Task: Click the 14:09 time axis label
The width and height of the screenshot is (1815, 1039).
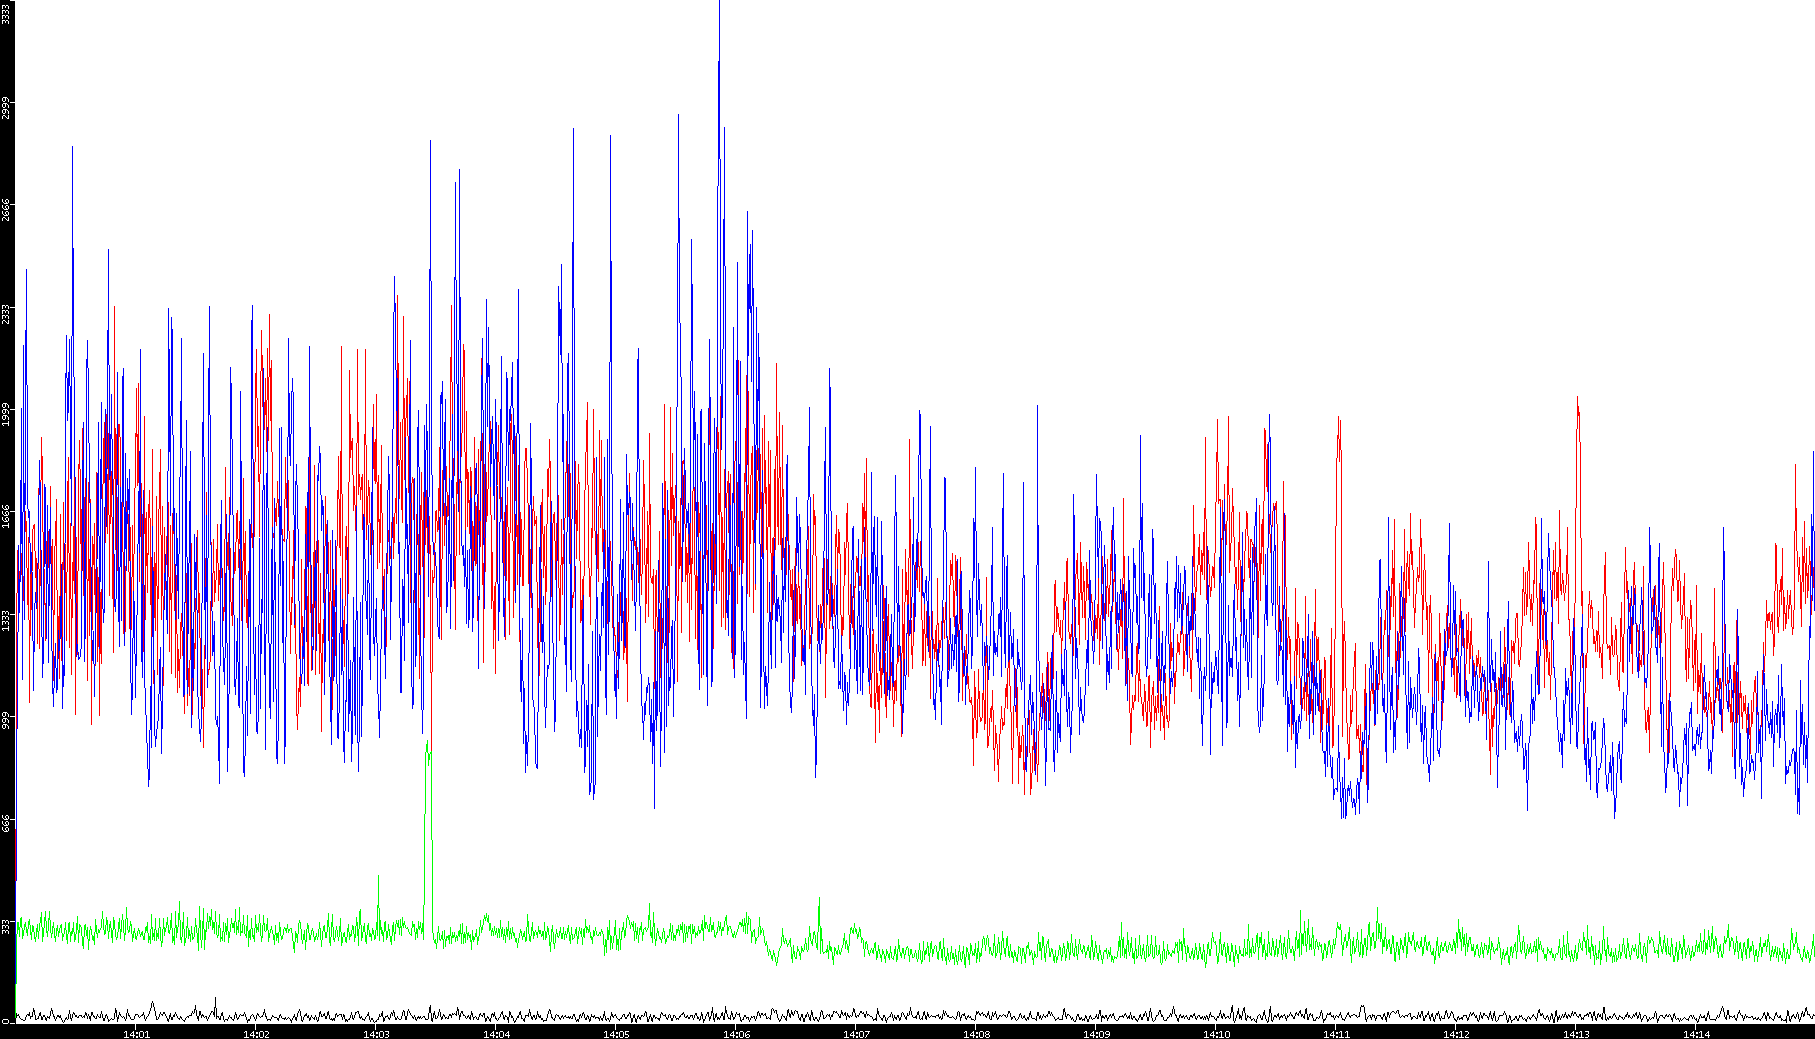Action: click(1096, 1034)
